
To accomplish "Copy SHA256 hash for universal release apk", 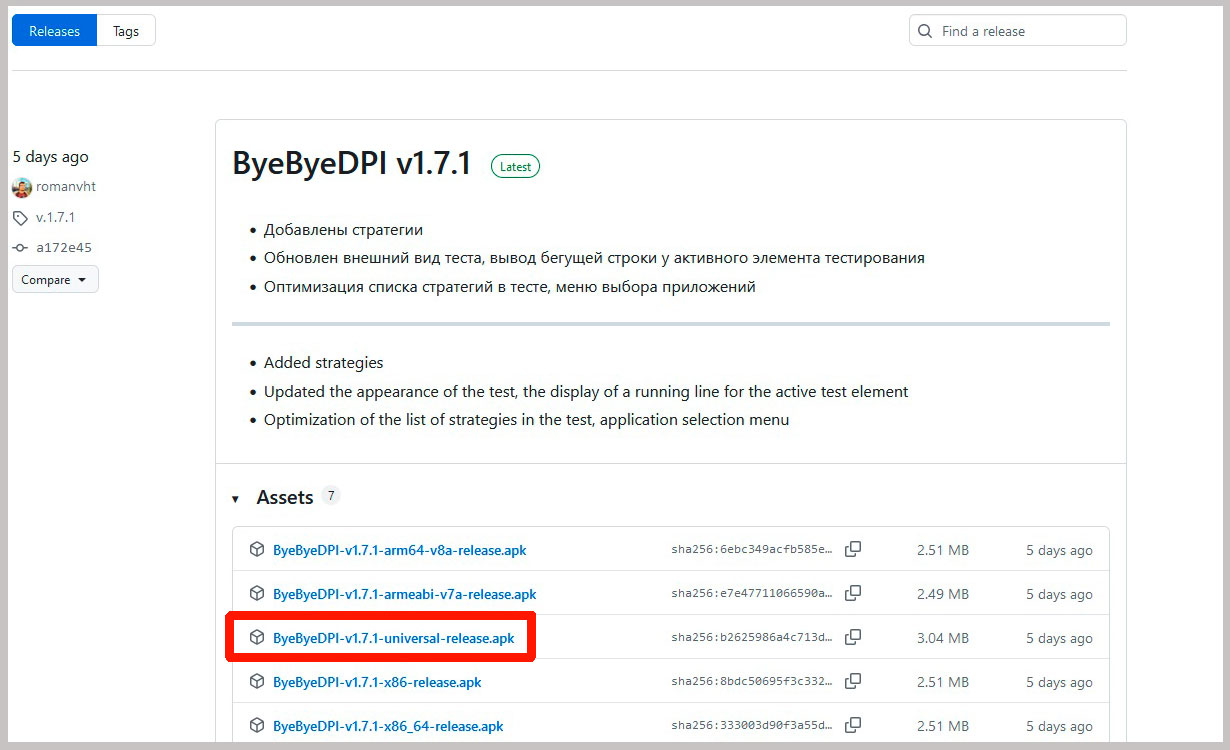I will tap(853, 637).
